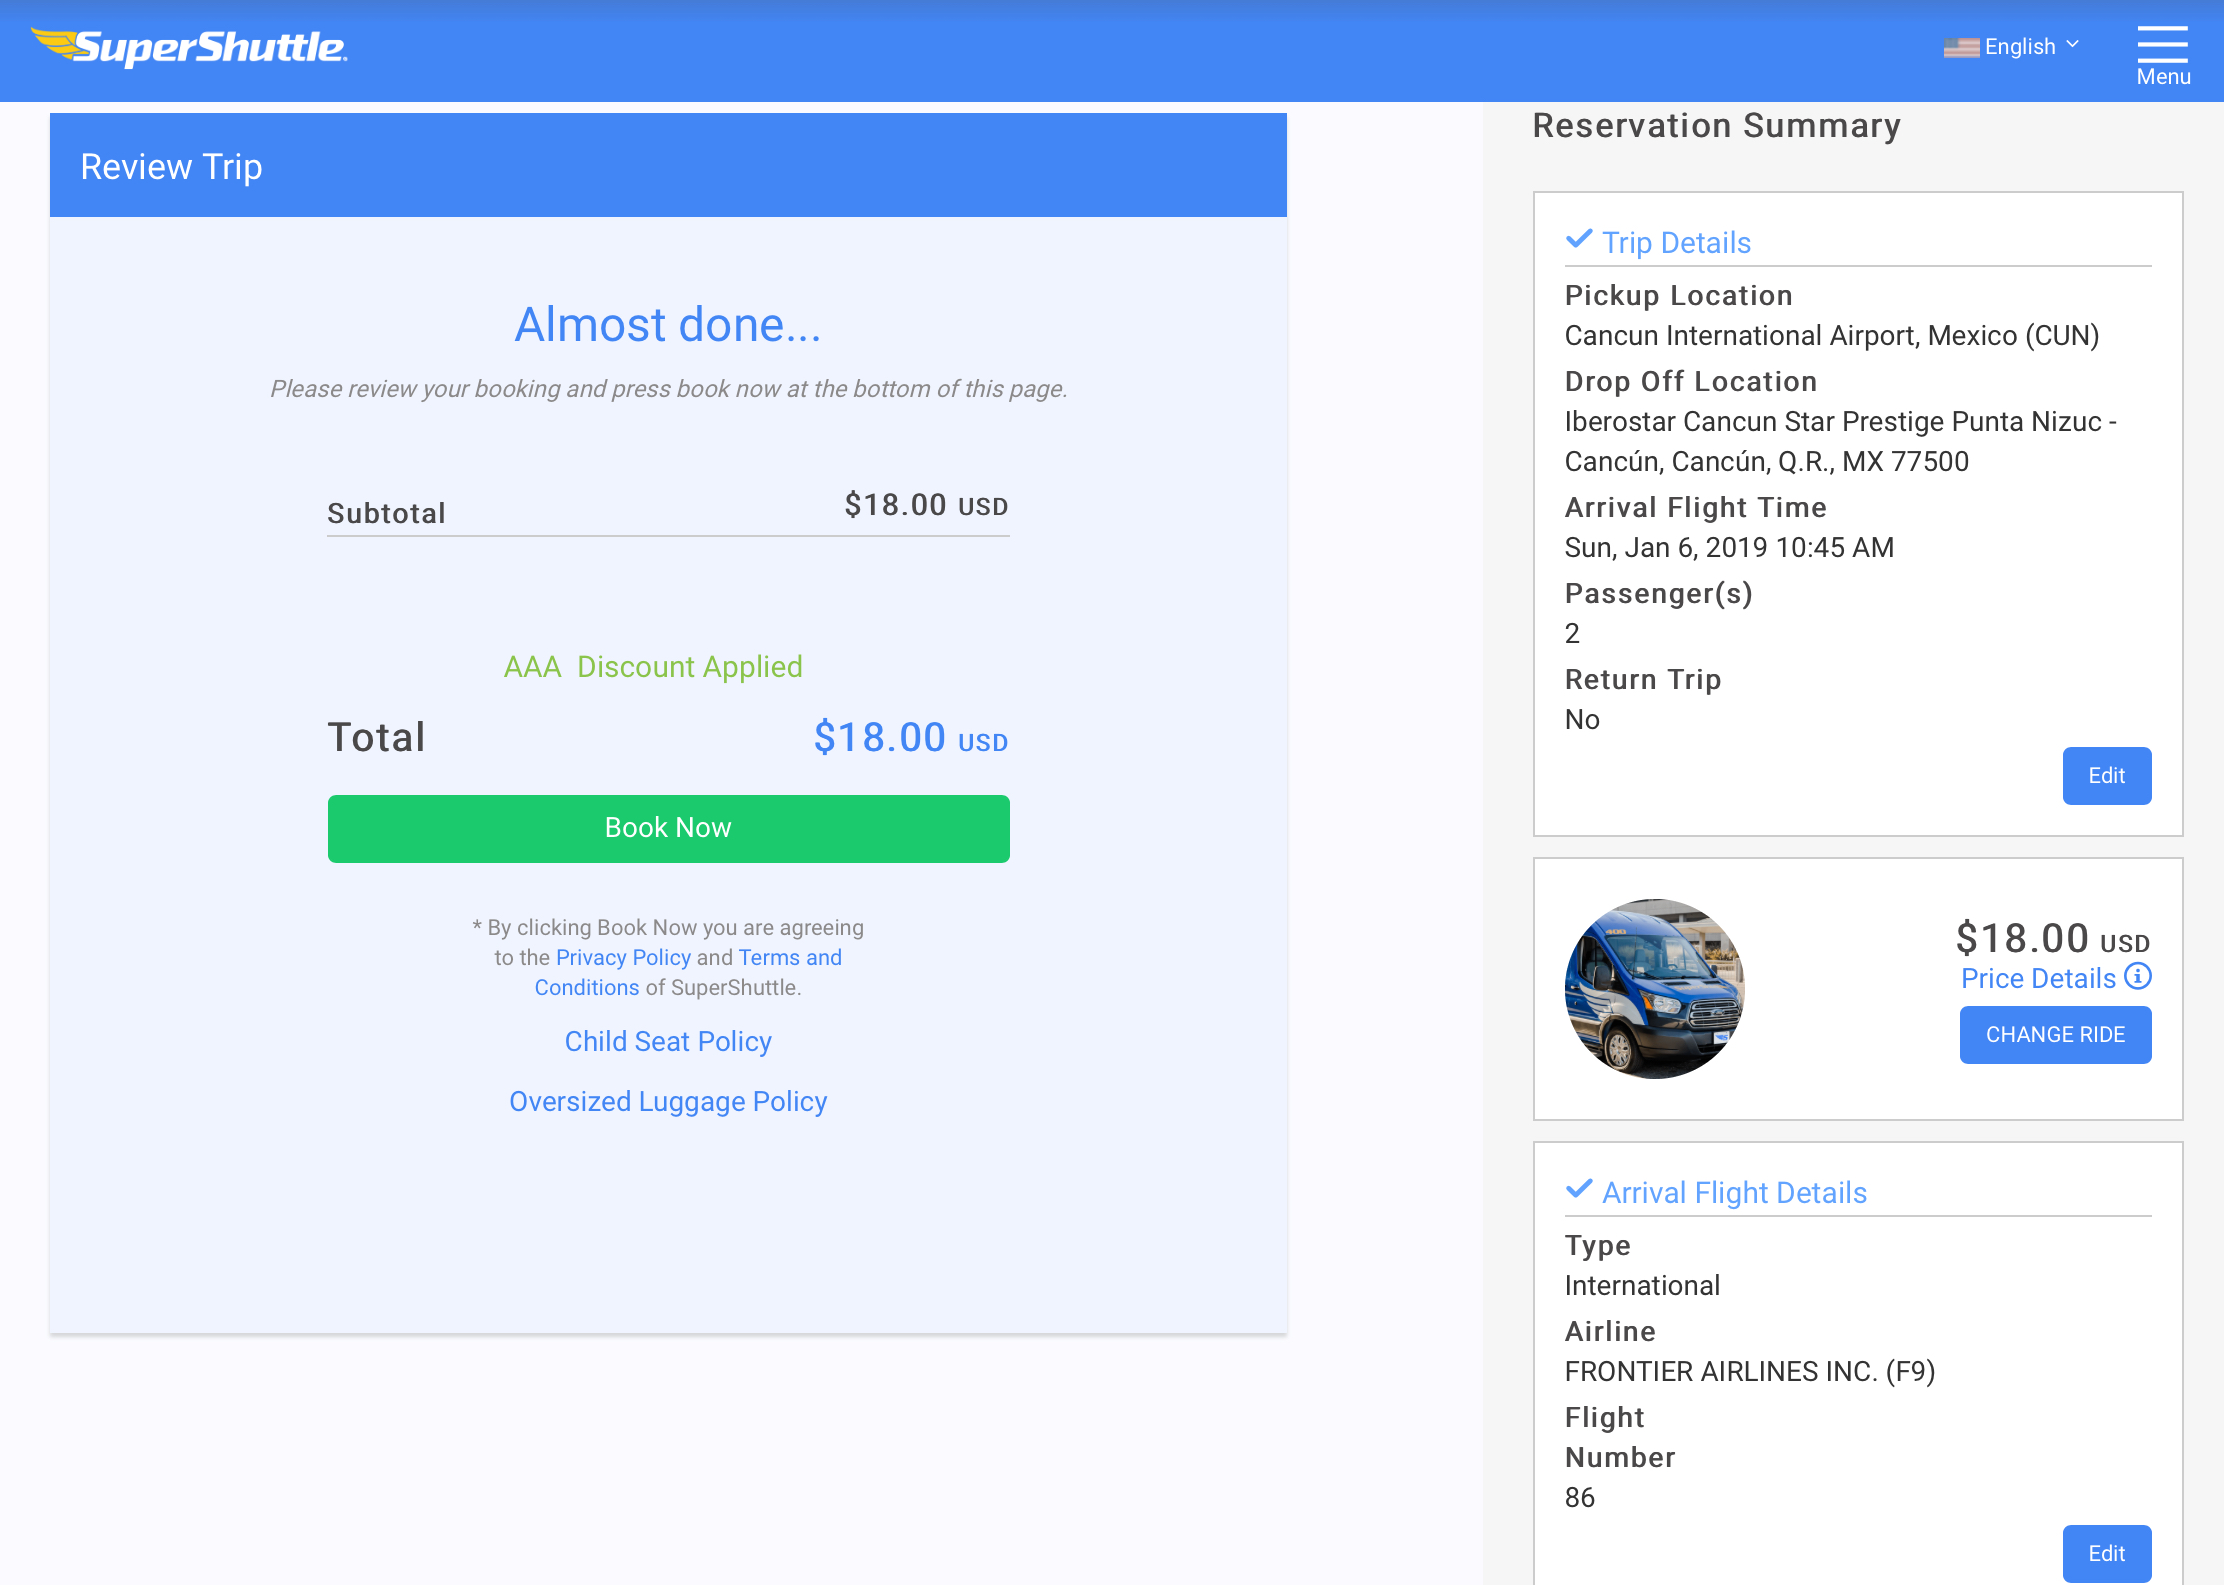This screenshot has width=2224, height=1585.
Task: Click the AAA Discount Applied text
Action: pyautogui.click(x=653, y=666)
